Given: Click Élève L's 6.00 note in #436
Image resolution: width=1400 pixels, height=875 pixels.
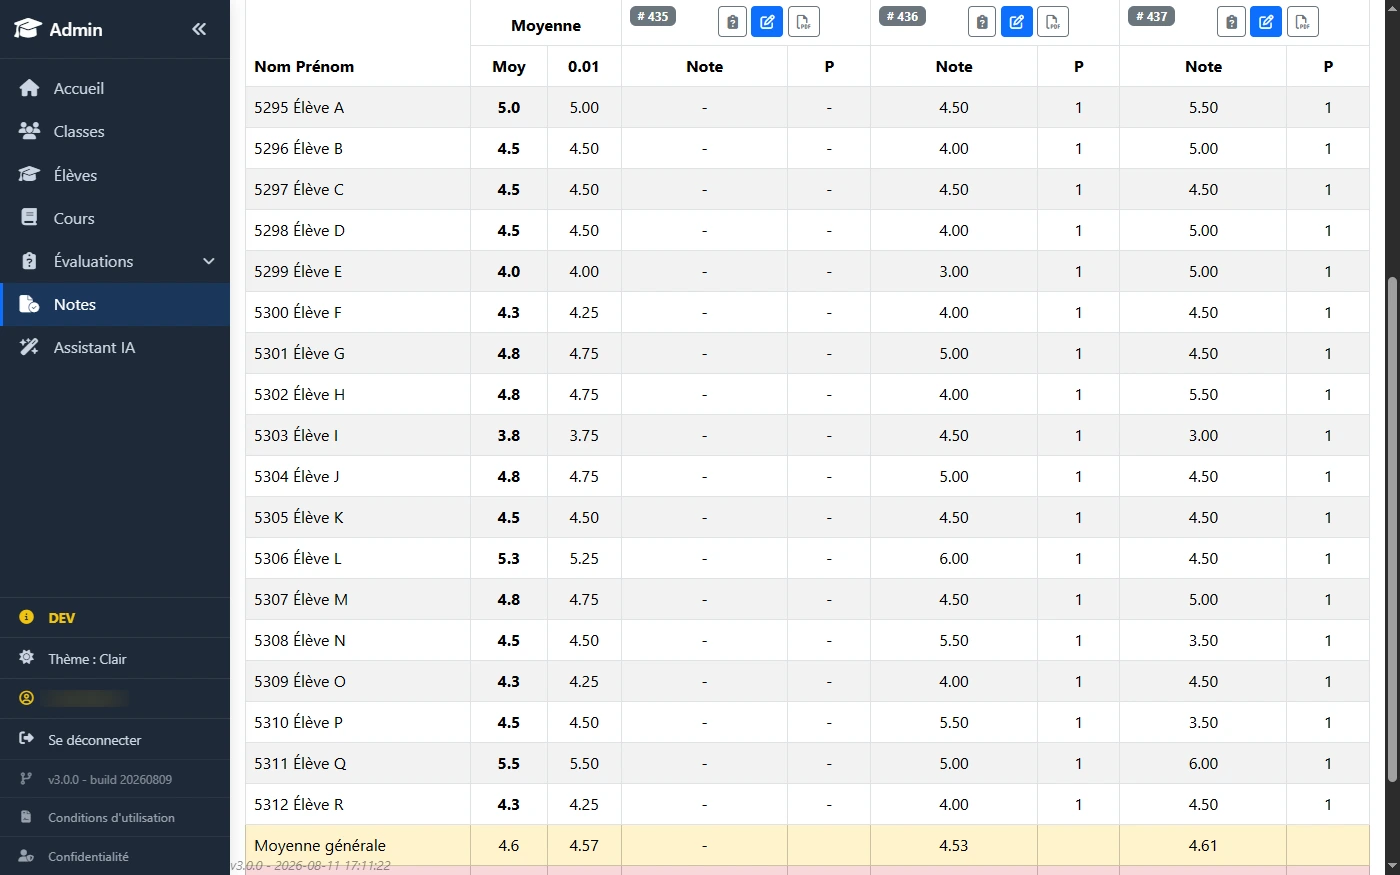Looking at the screenshot, I should coord(954,558).
